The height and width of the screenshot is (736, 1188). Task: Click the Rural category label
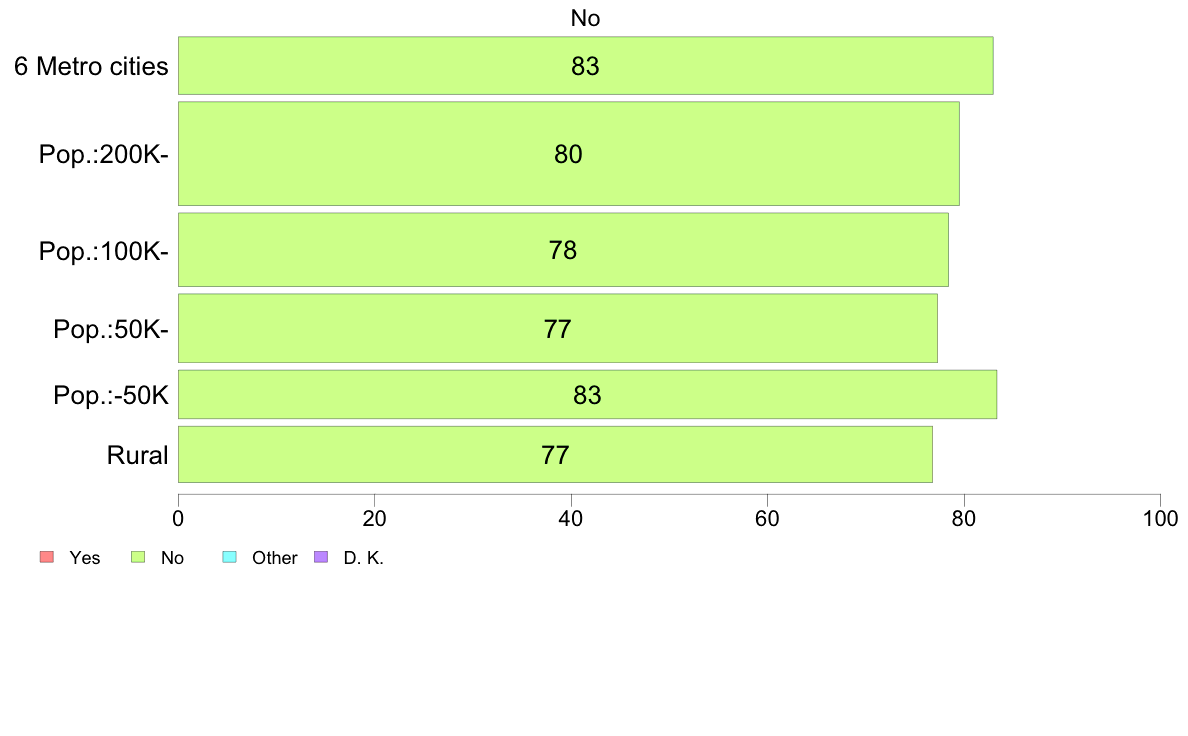point(137,456)
